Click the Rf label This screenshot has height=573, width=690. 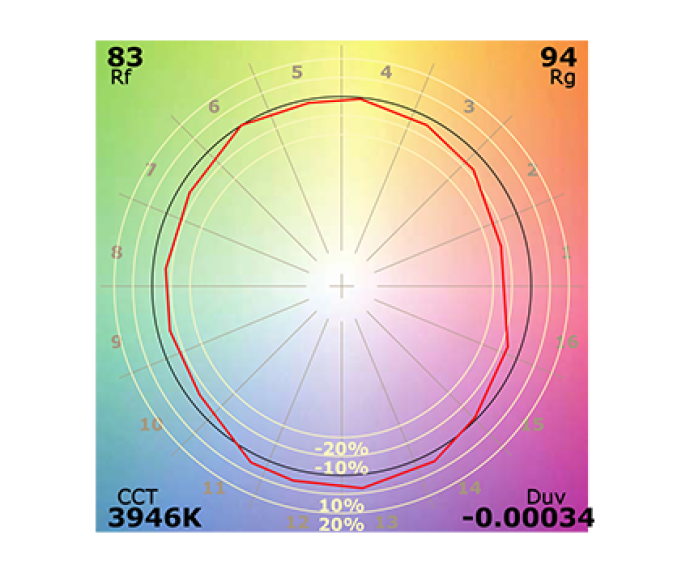121,77
